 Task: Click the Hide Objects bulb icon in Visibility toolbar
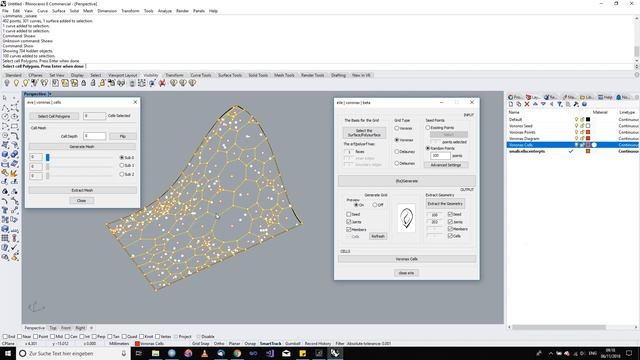point(7,83)
